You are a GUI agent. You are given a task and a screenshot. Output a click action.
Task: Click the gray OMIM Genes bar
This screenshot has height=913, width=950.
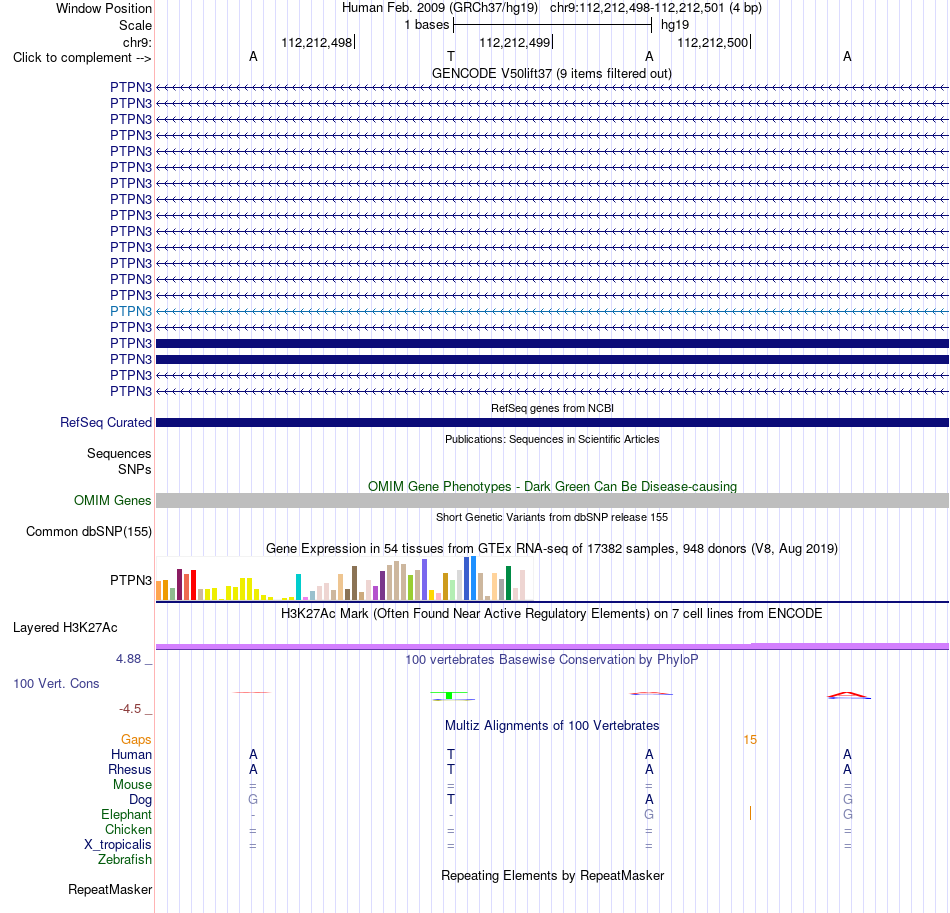click(x=552, y=500)
